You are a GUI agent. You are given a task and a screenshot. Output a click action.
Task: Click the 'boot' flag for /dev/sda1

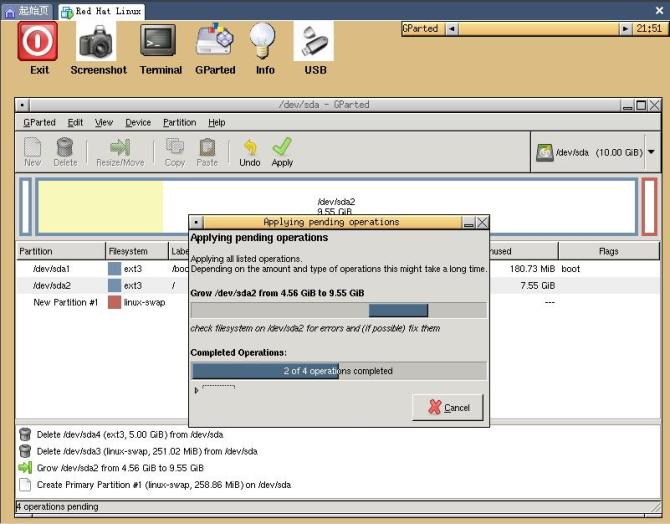click(570, 269)
